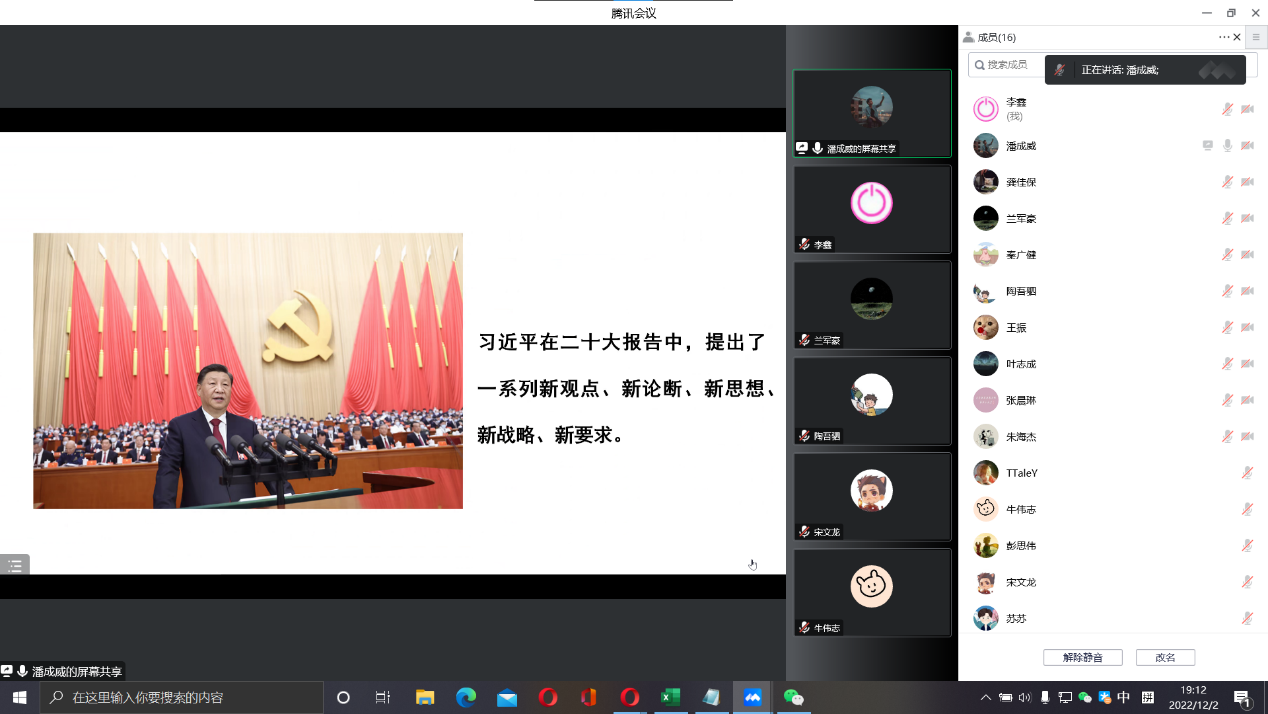Select 潘成威's screen share video thumbnail
1268x714 pixels.
[871, 113]
